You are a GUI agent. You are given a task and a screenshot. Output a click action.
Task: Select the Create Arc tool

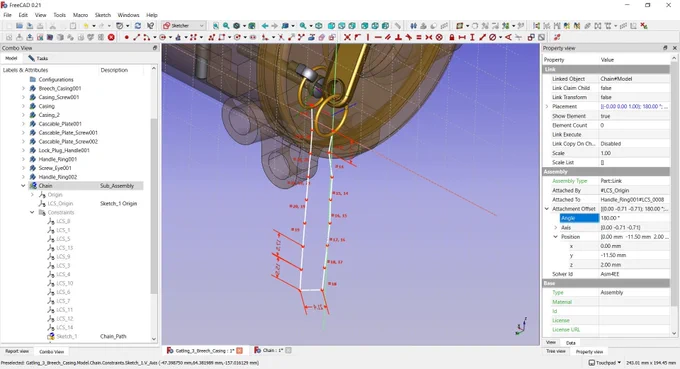pyautogui.click(x=147, y=37)
